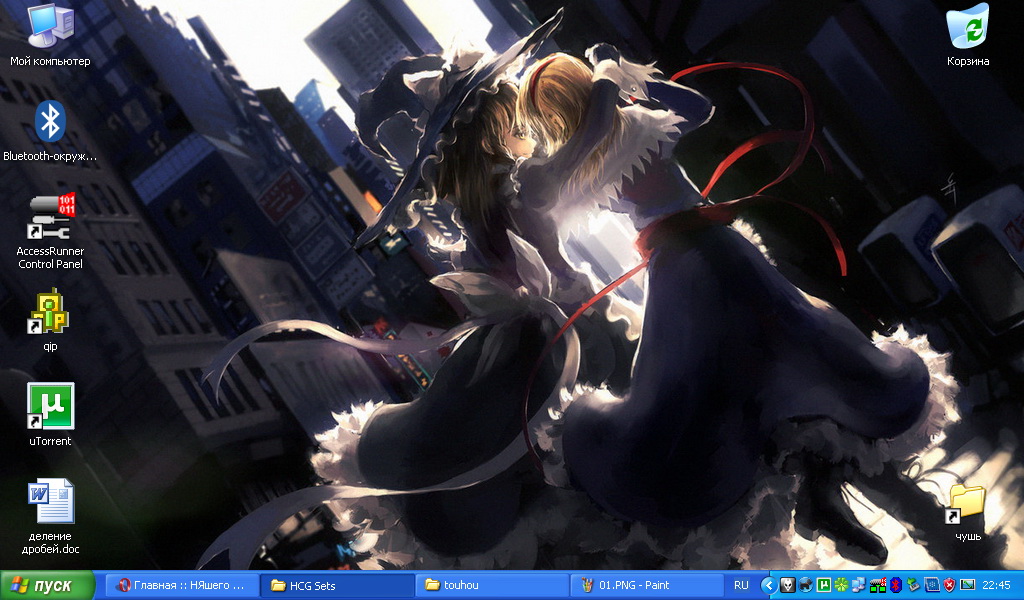Click the black dog tray icon

point(806,585)
